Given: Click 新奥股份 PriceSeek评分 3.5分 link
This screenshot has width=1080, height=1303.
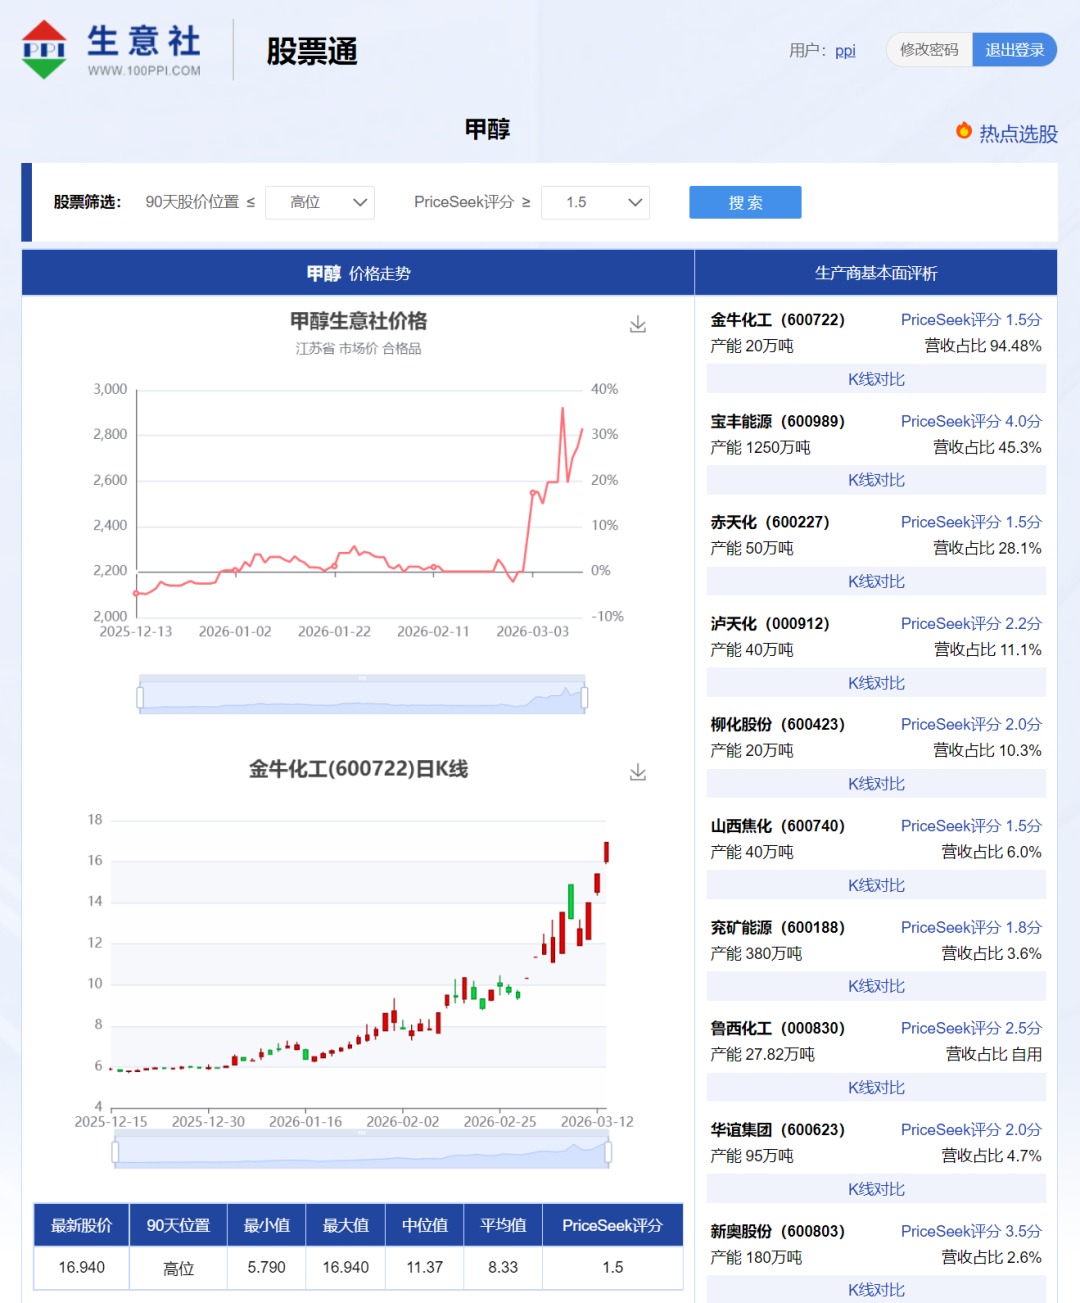Looking at the screenshot, I should click(x=971, y=1231).
